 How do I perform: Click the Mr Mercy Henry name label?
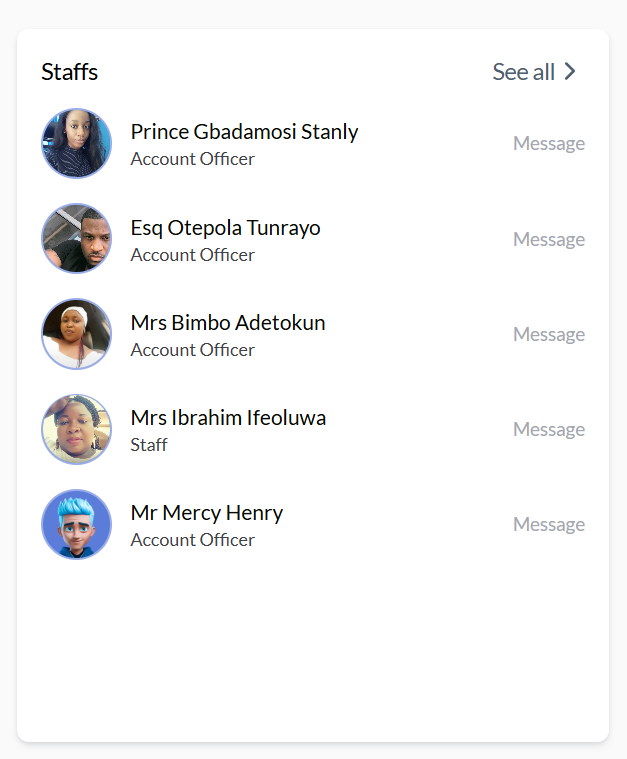click(x=206, y=513)
